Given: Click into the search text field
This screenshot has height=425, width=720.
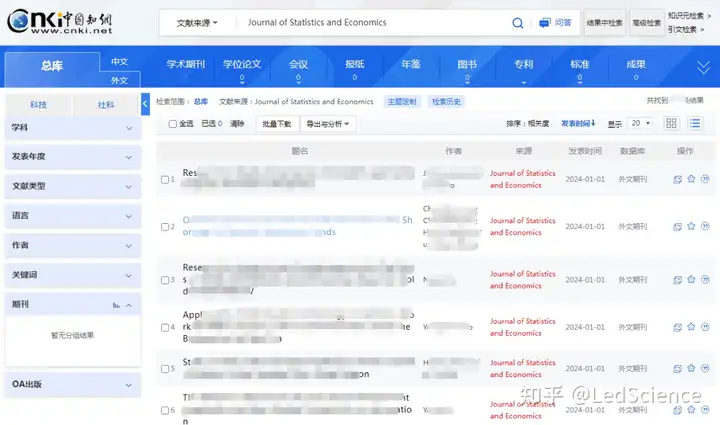Looking at the screenshot, I should pyautogui.click(x=372, y=22).
